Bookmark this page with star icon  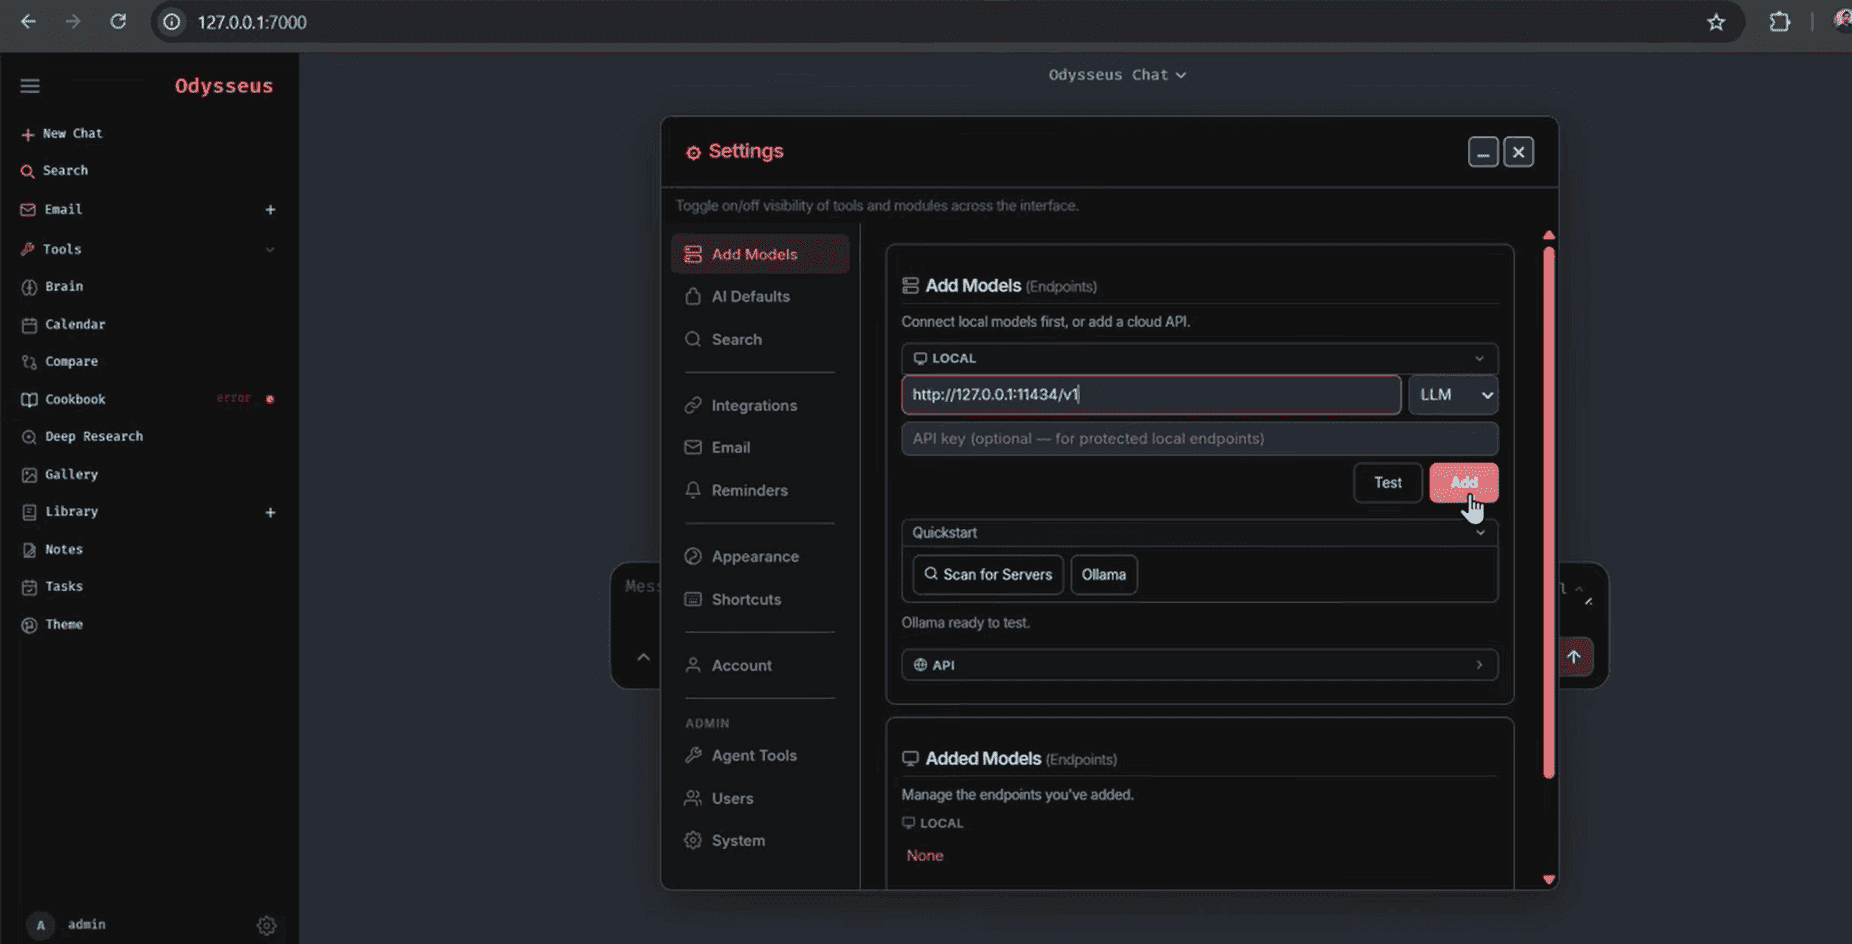(1716, 22)
